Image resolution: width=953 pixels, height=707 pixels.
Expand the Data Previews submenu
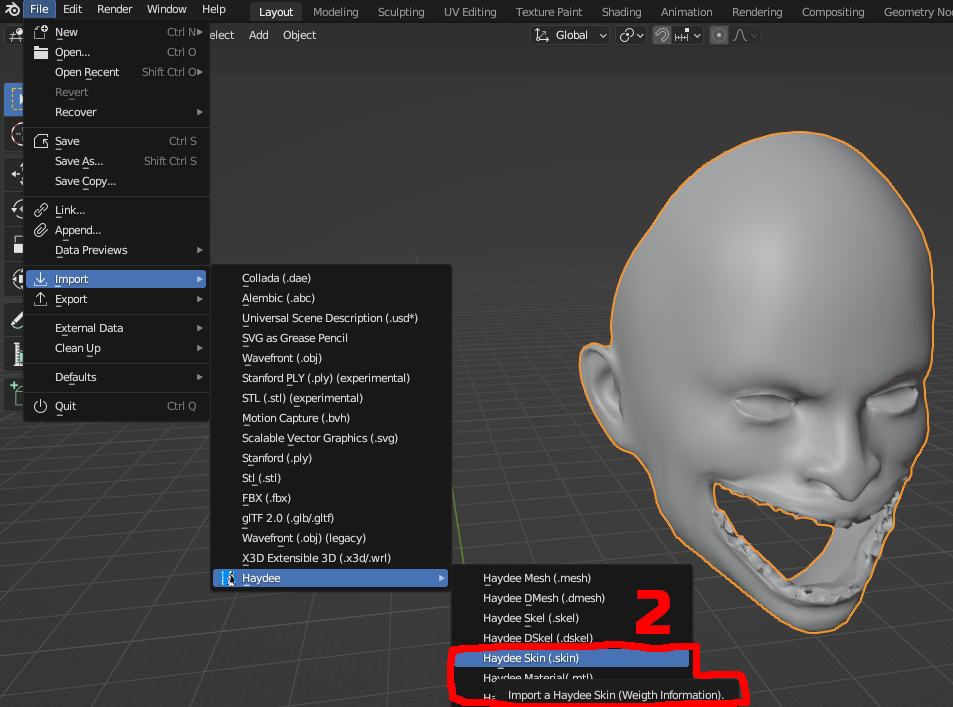click(116, 250)
